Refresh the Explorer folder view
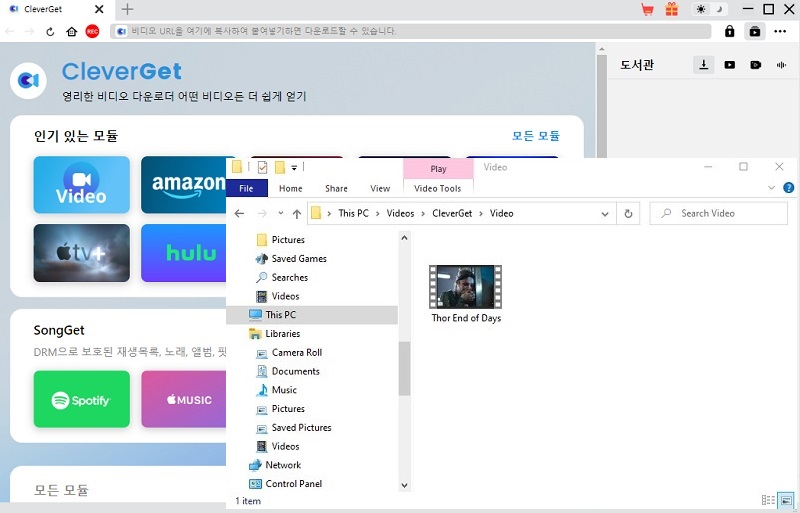 click(629, 214)
